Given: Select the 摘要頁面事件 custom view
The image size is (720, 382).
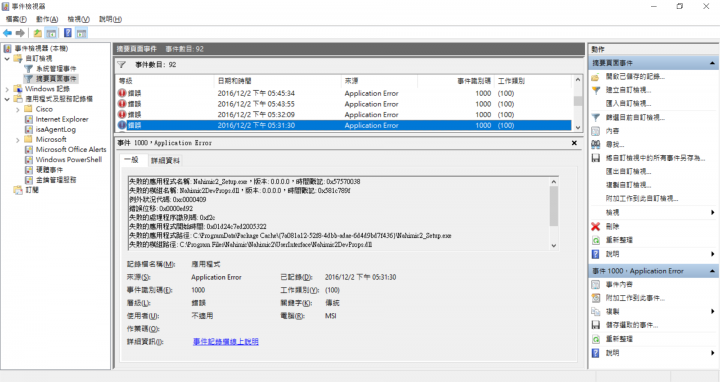Looking at the screenshot, I should (x=56, y=79).
